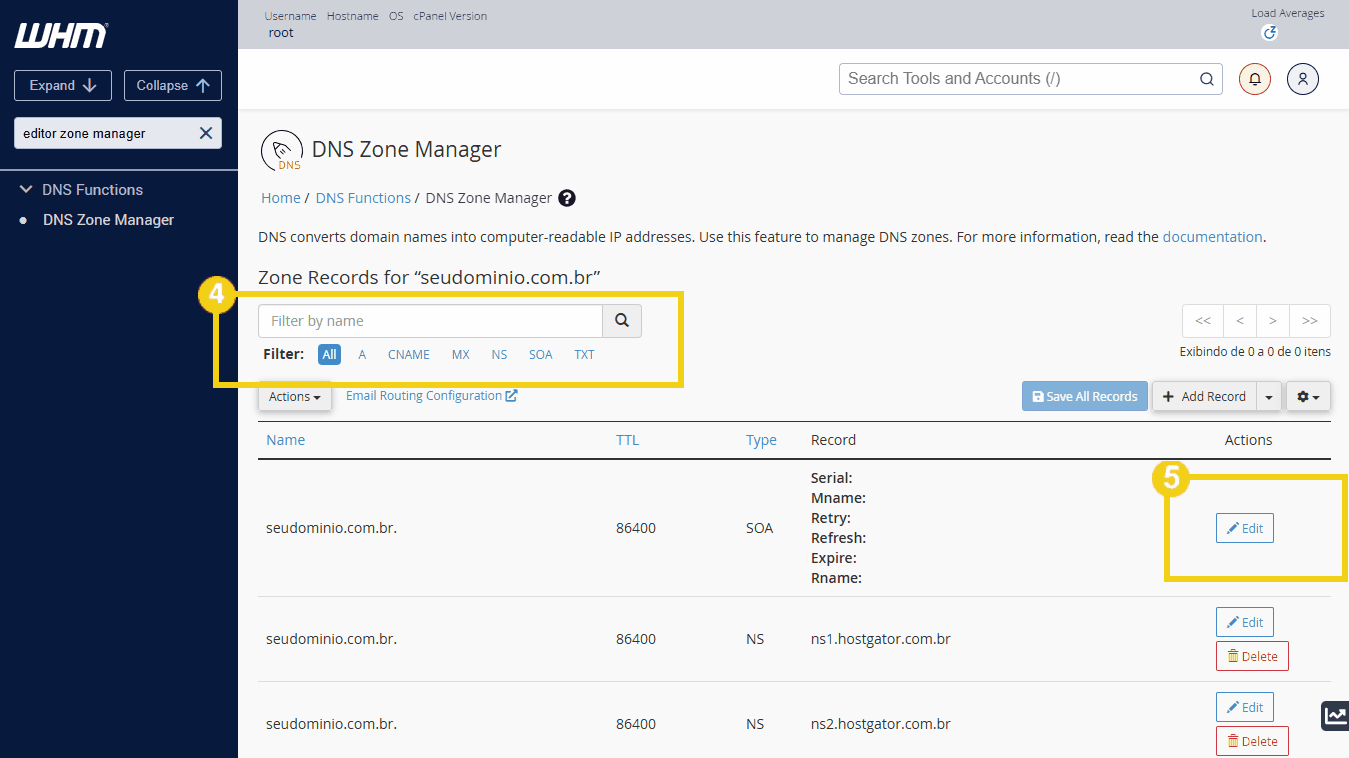Select DNS Zone Manager in sidebar
Image resolution: width=1349 pixels, height=758 pixels.
[x=108, y=220]
